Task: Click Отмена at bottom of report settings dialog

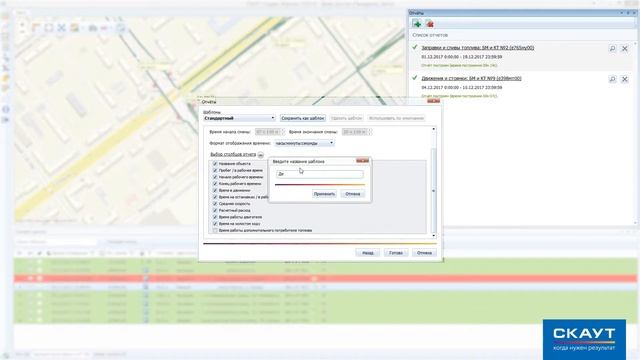Action: [x=424, y=253]
